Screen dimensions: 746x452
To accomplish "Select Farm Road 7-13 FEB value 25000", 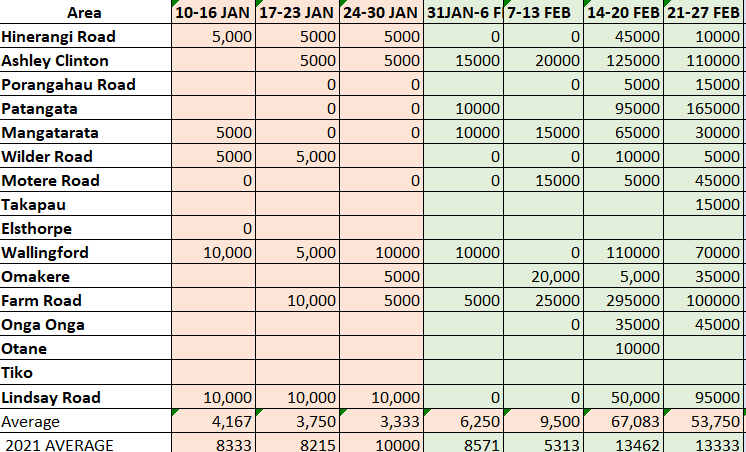I will [x=543, y=300].
